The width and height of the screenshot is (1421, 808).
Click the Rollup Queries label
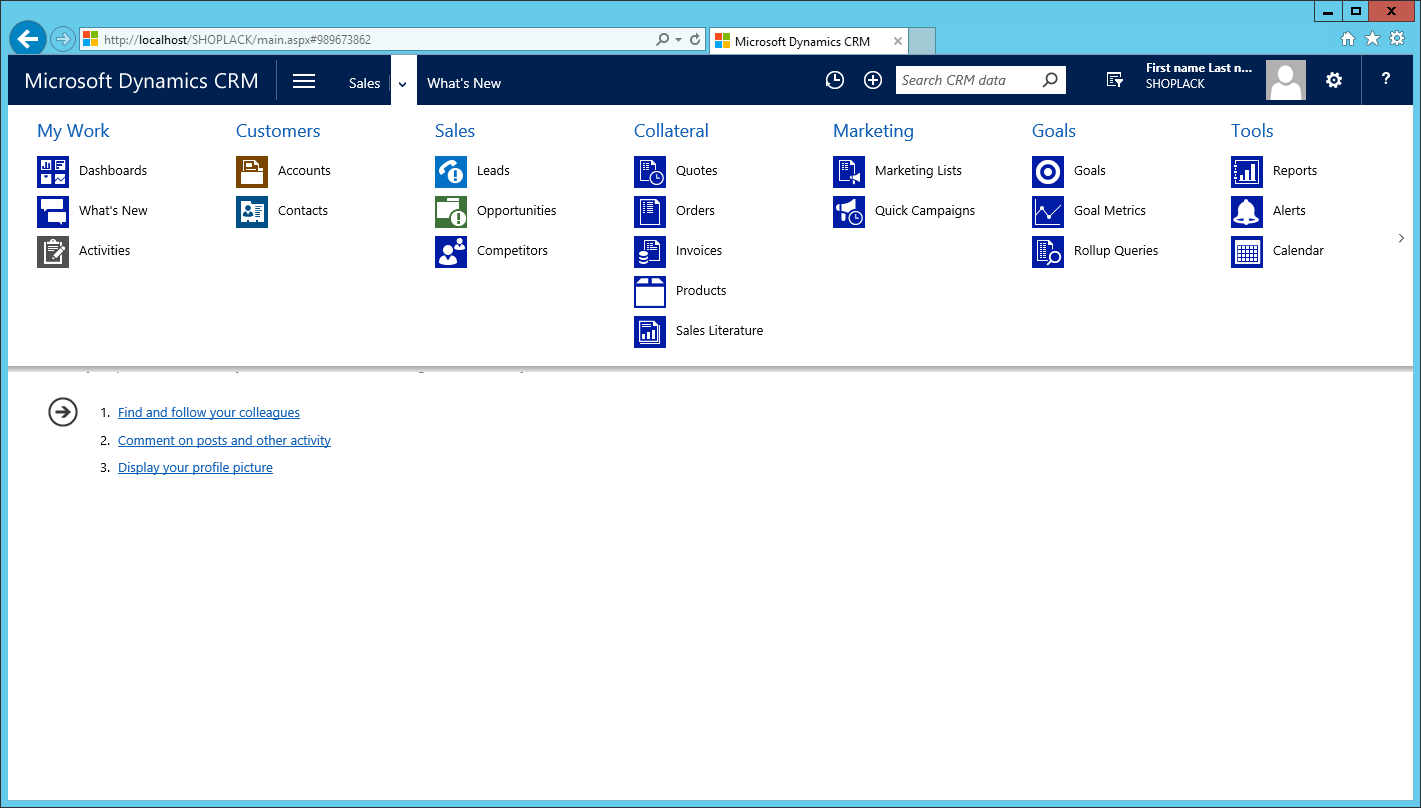click(x=1116, y=251)
